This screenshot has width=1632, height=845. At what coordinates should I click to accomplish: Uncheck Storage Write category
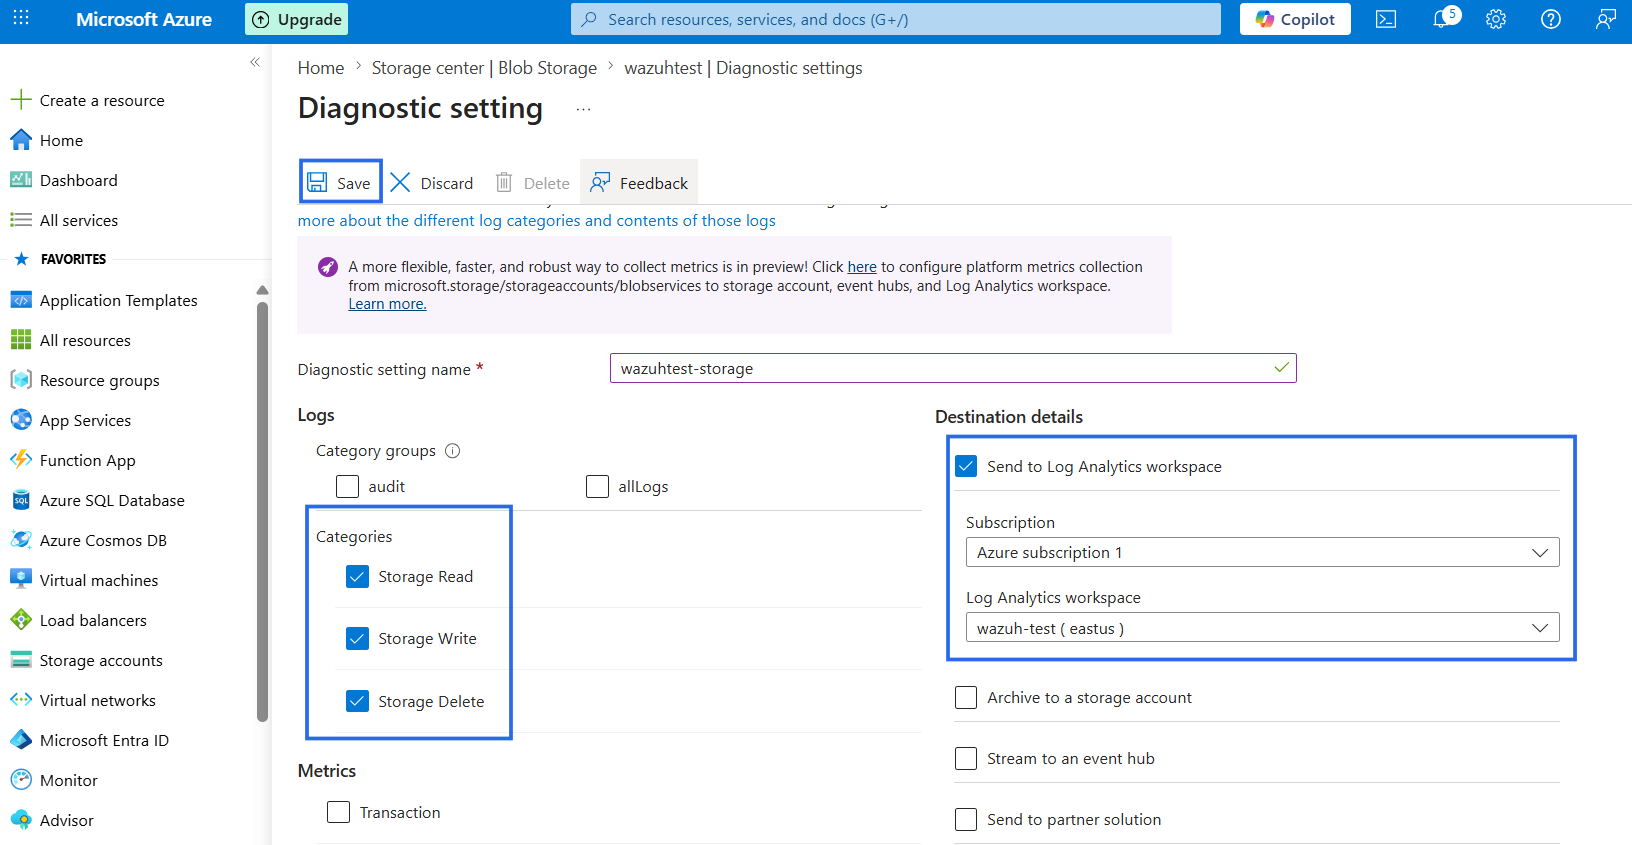coord(357,638)
